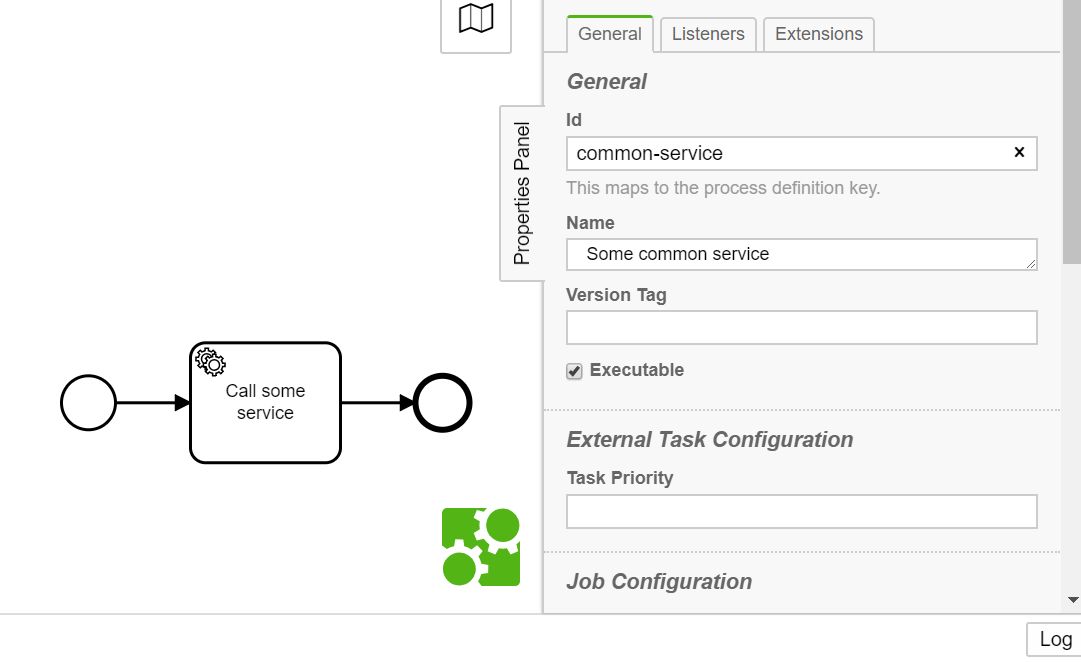The width and height of the screenshot is (1081, 662).
Task: Collapse the Properties Panel side tab
Action: click(x=522, y=193)
